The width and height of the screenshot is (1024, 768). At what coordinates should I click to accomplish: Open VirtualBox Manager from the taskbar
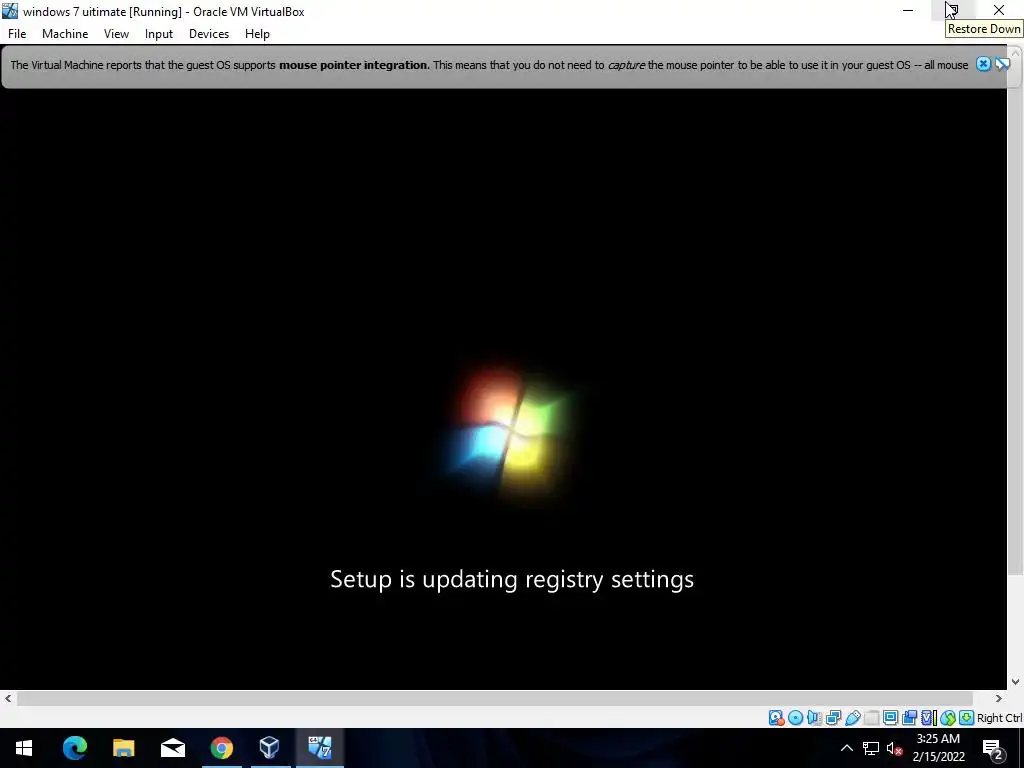[270, 748]
